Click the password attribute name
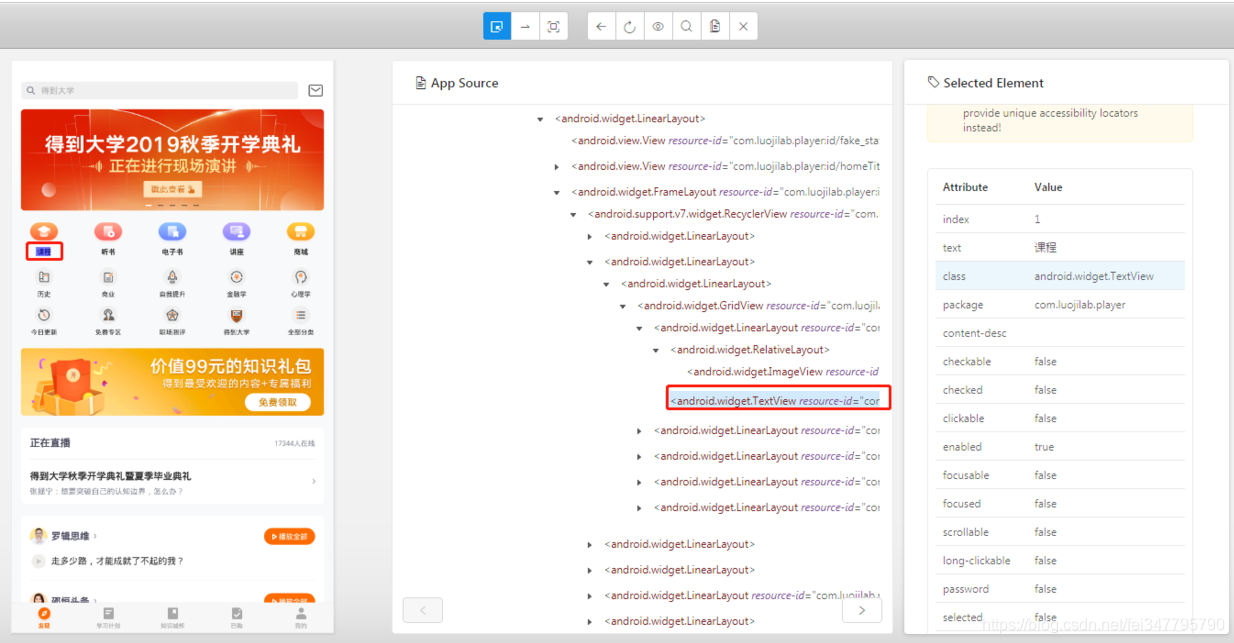The image size is (1234, 643). click(966, 589)
